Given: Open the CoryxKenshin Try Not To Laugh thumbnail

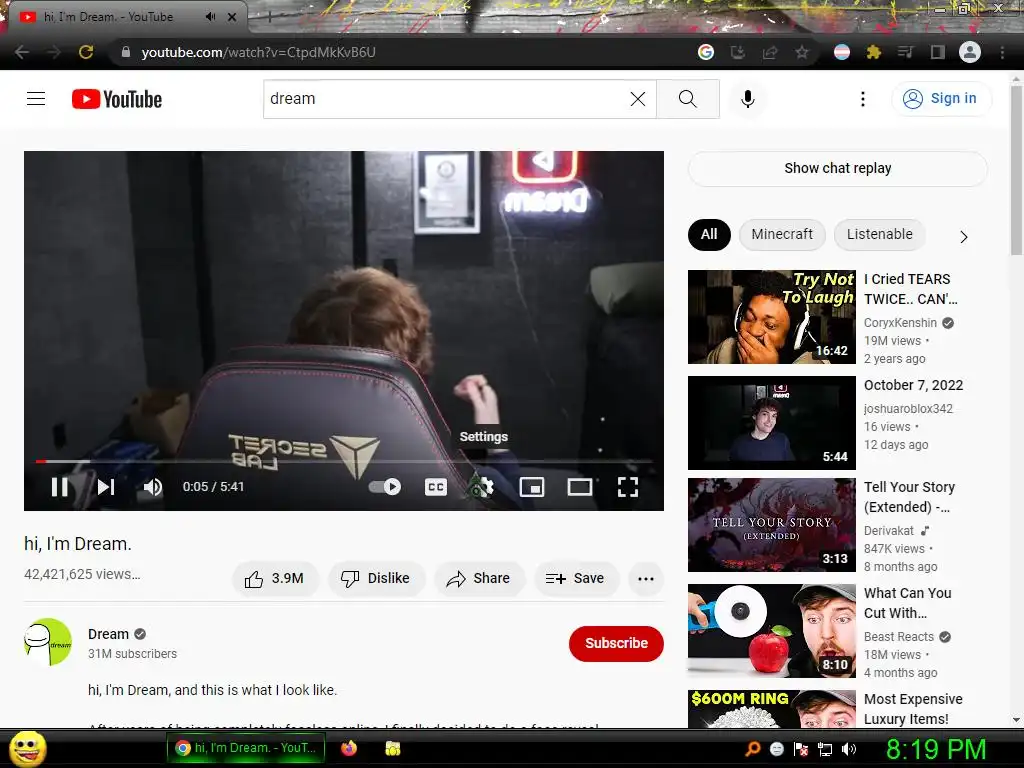Looking at the screenshot, I should coord(771,317).
